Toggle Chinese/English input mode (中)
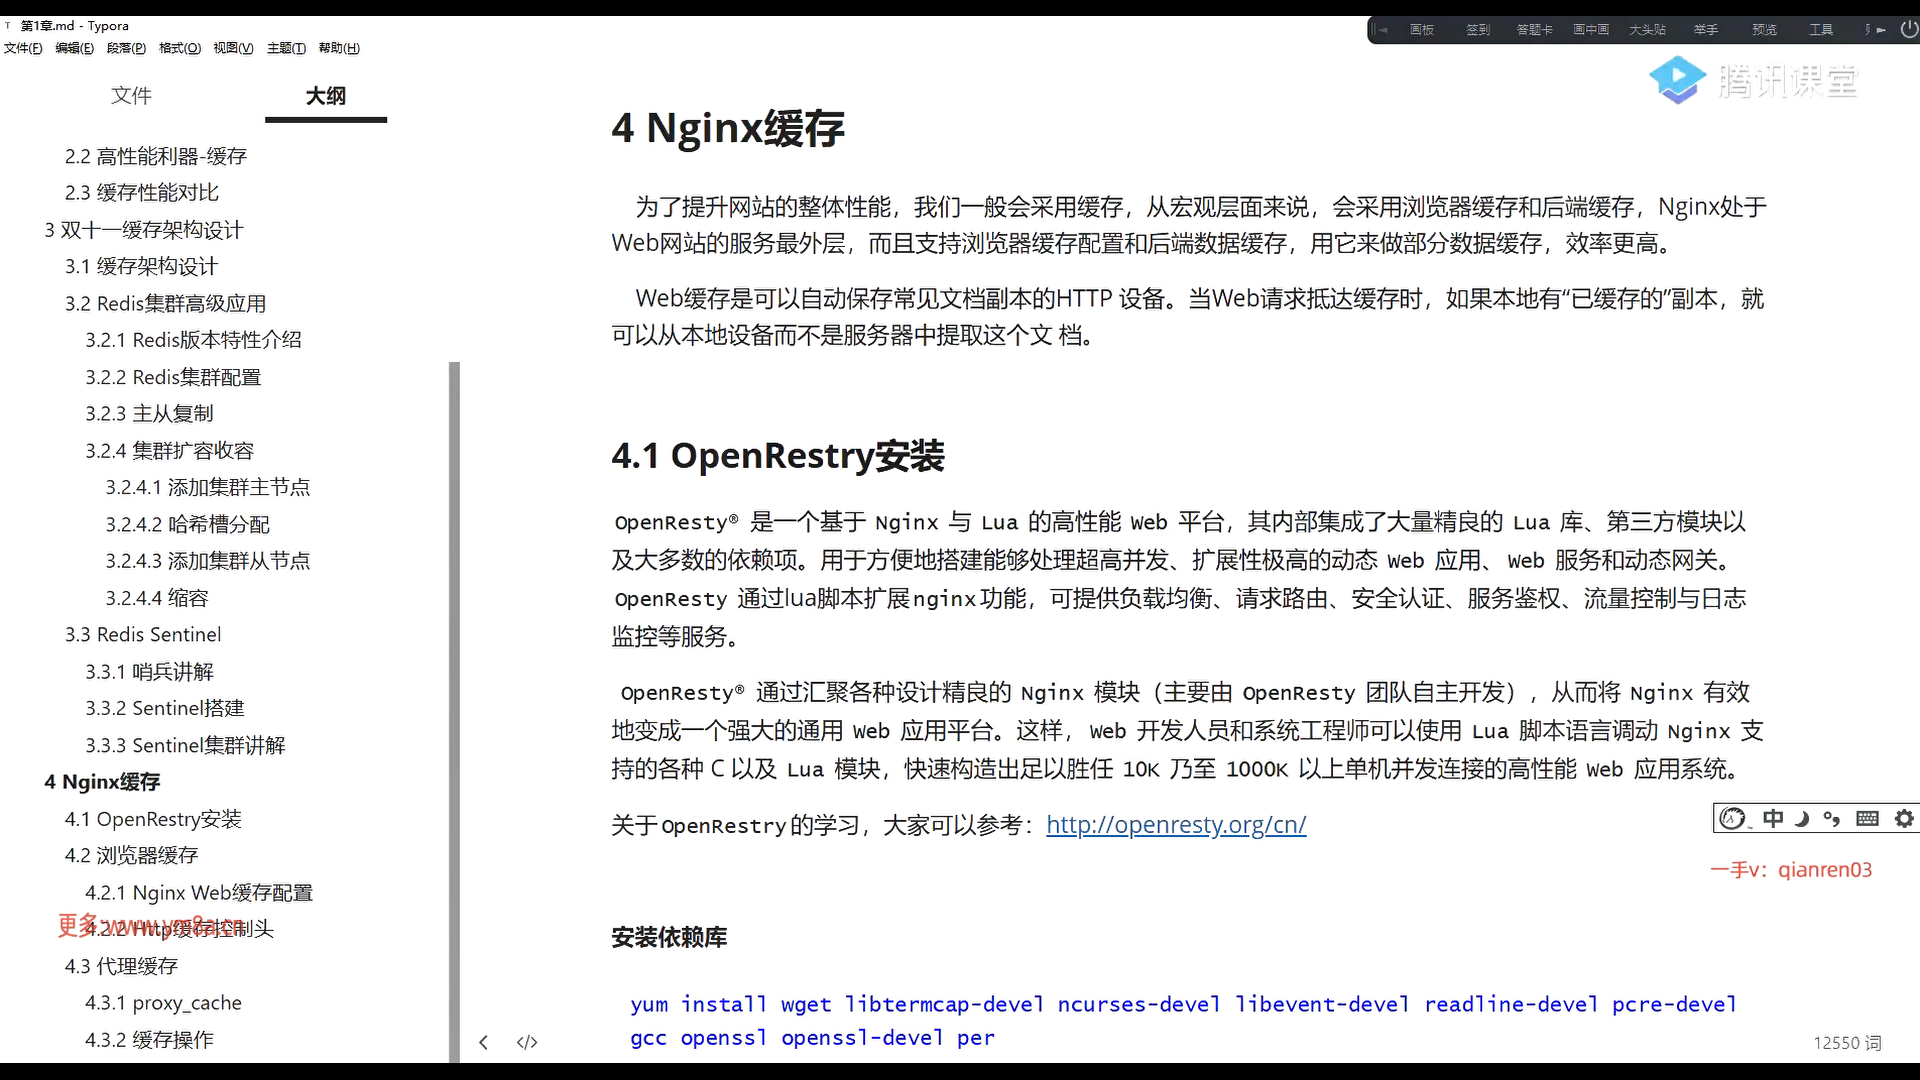Viewport: 1920px width, 1080px height. pyautogui.click(x=1773, y=819)
